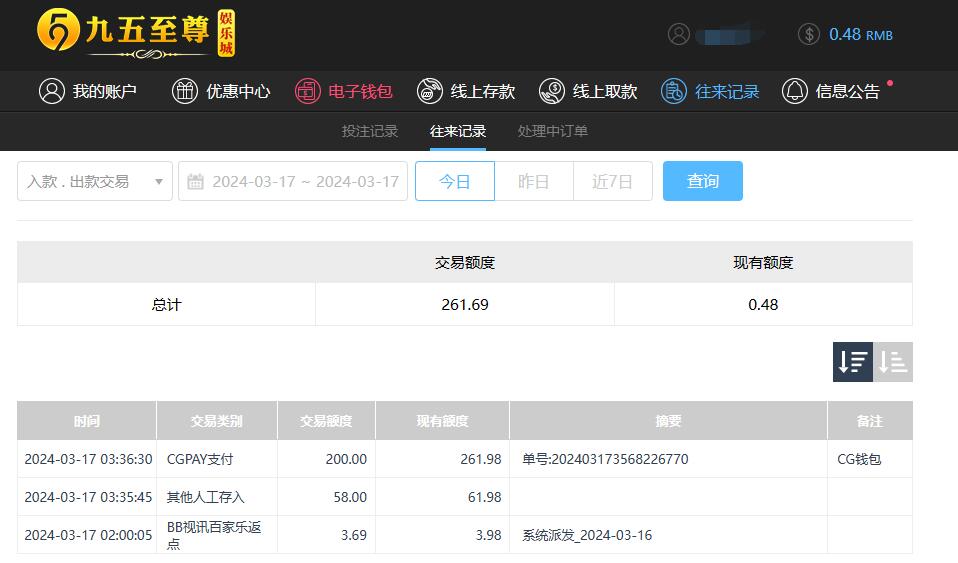
Task: Click the 线上存款 deposit icon
Action: (x=430, y=91)
